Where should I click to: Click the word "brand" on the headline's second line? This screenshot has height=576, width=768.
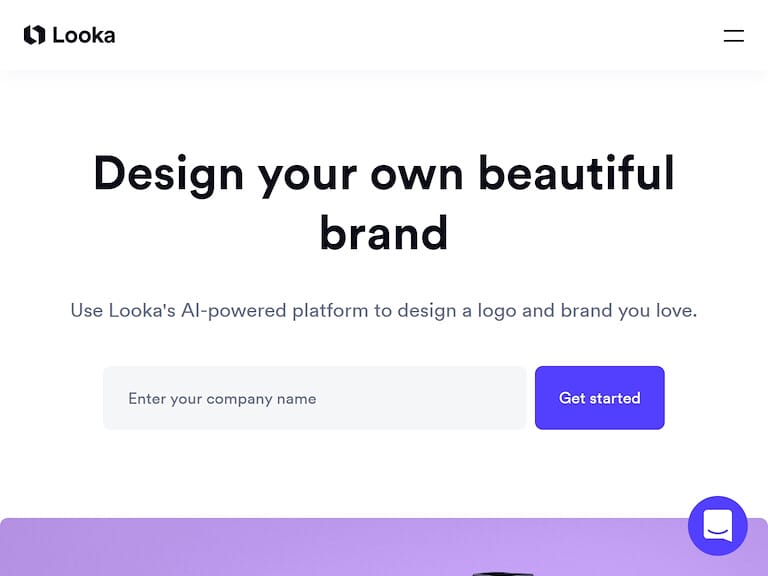384,233
